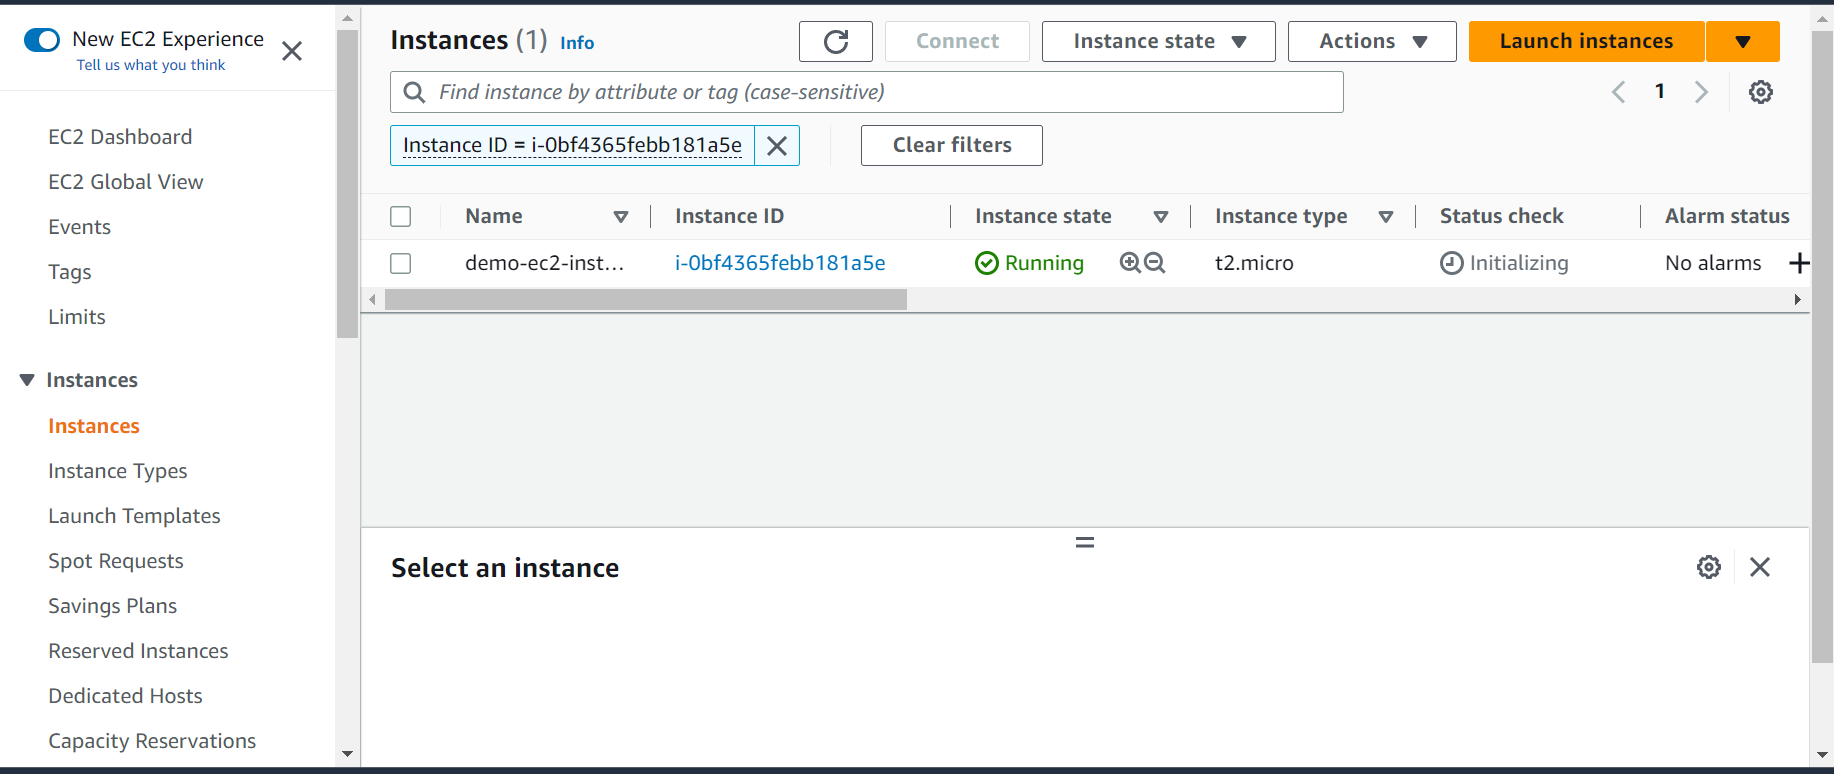Open the details panel settings gear
The width and height of the screenshot is (1834, 774).
[1709, 567]
